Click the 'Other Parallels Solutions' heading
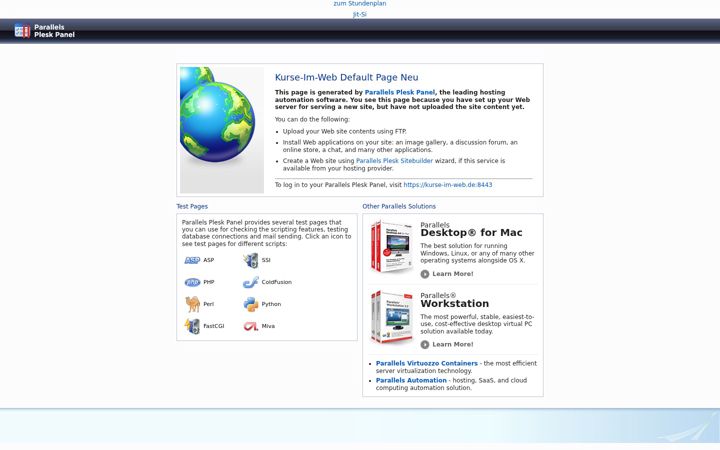This screenshot has width=720, height=450. click(399, 206)
